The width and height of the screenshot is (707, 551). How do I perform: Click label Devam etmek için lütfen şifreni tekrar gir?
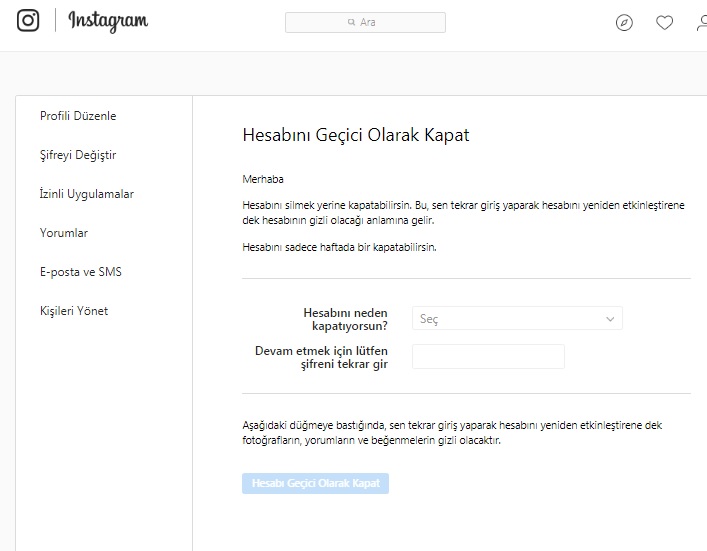(x=321, y=357)
